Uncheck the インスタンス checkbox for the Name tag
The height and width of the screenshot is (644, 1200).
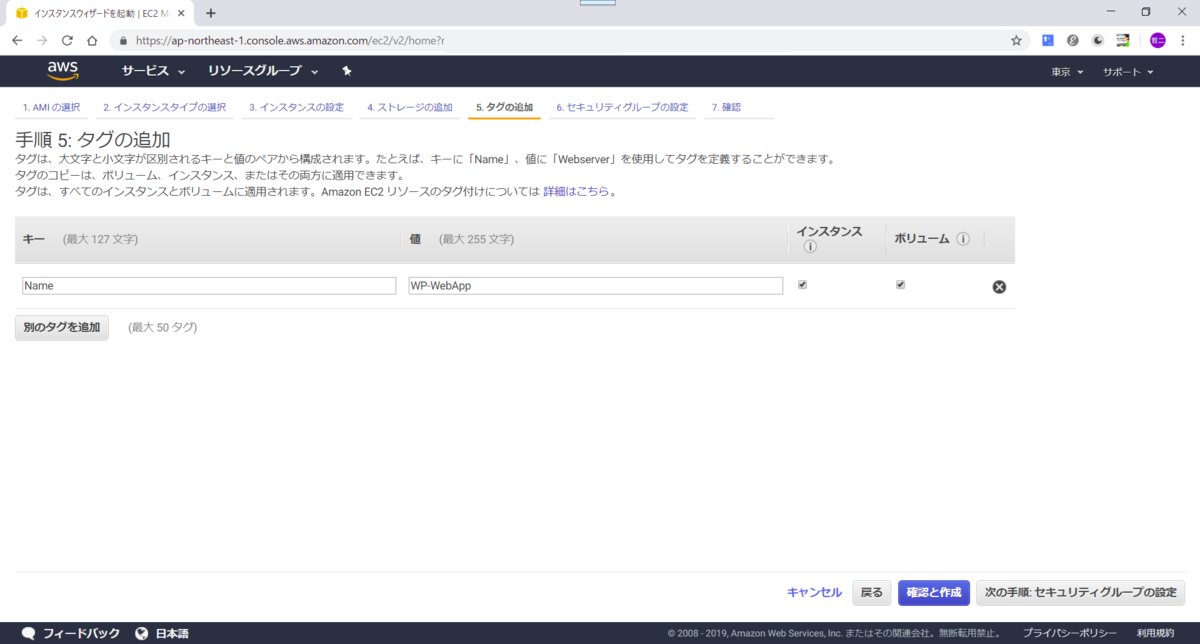[801, 284]
